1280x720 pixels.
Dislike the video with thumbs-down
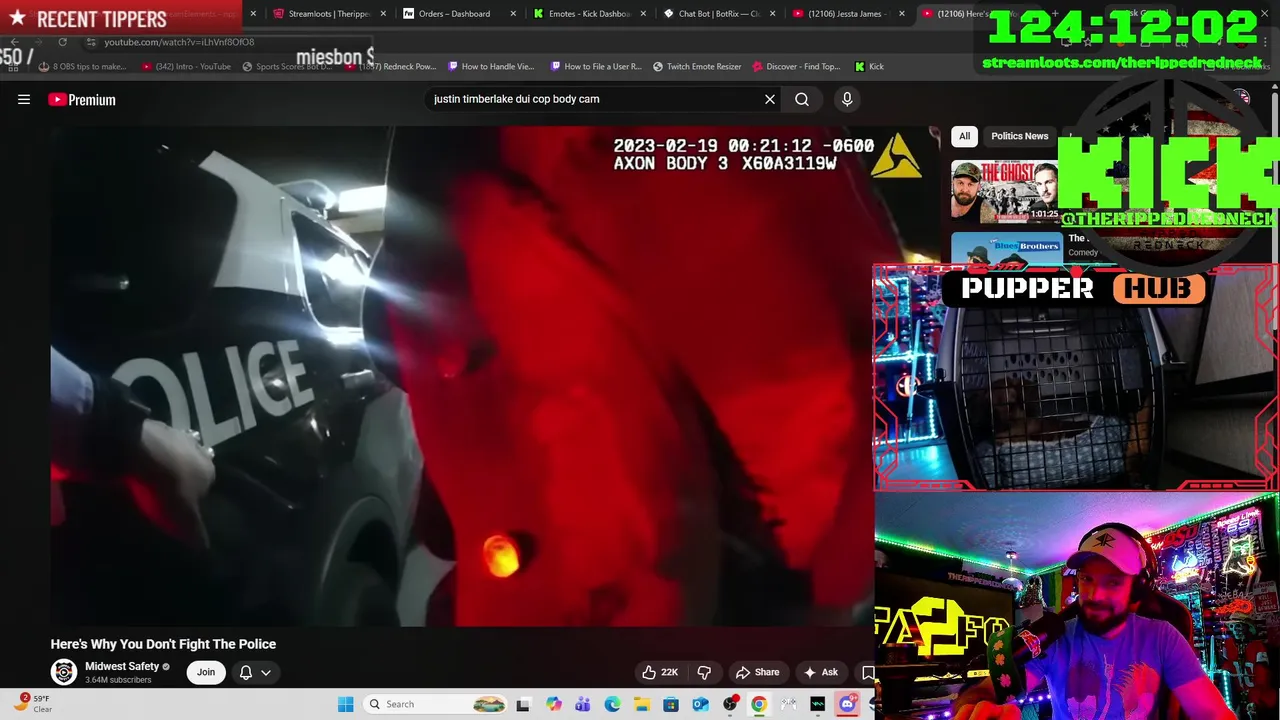coord(704,672)
